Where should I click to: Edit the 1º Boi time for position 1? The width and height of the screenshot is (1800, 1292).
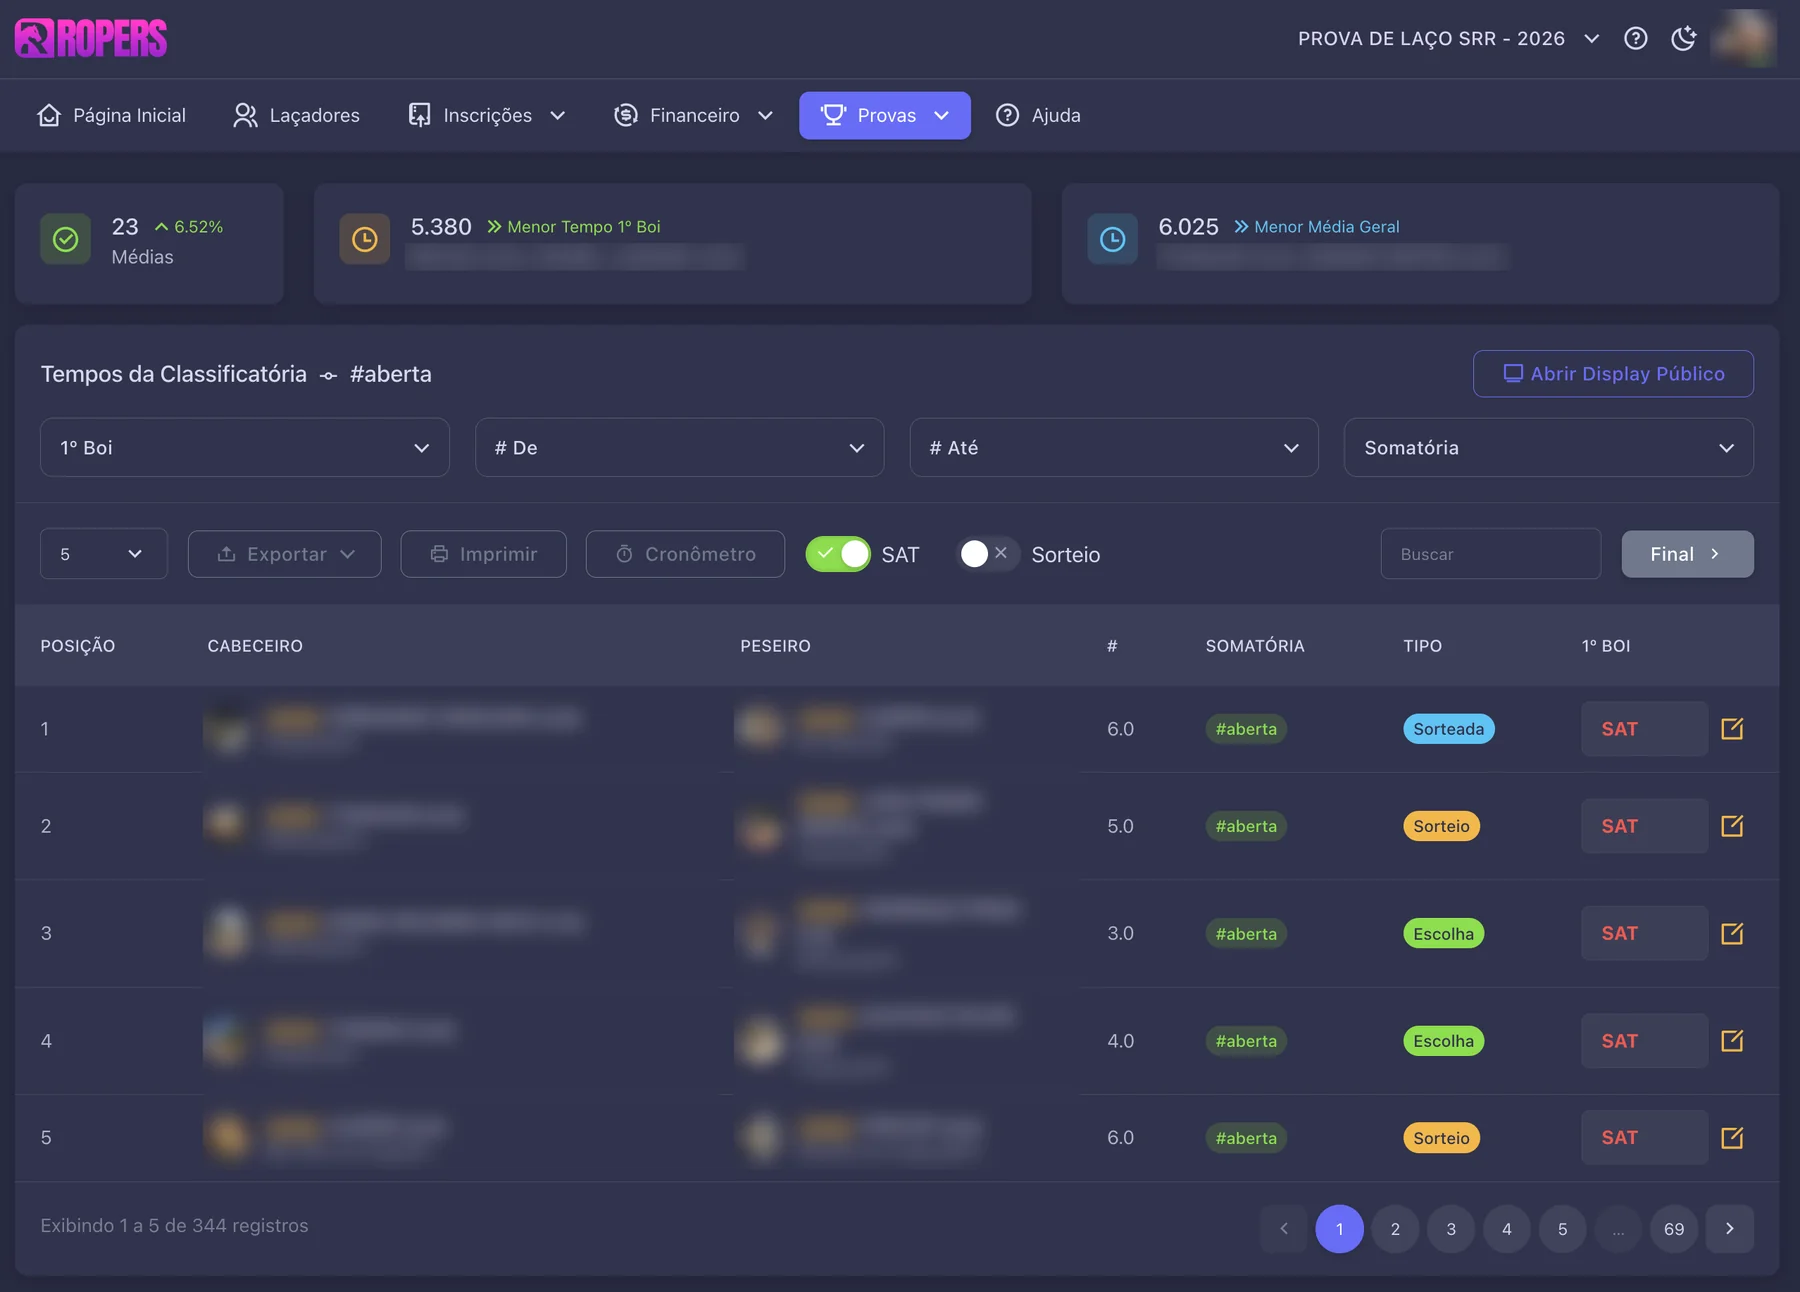coord(1732,728)
